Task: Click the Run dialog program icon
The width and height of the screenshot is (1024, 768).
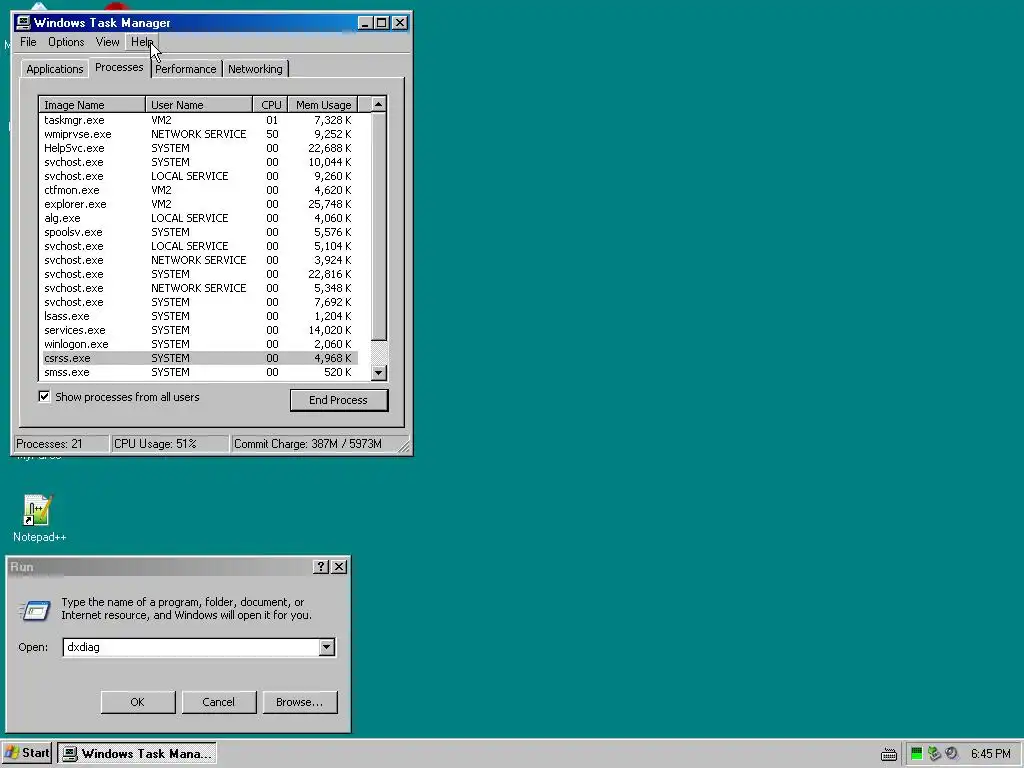Action: (35, 610)
